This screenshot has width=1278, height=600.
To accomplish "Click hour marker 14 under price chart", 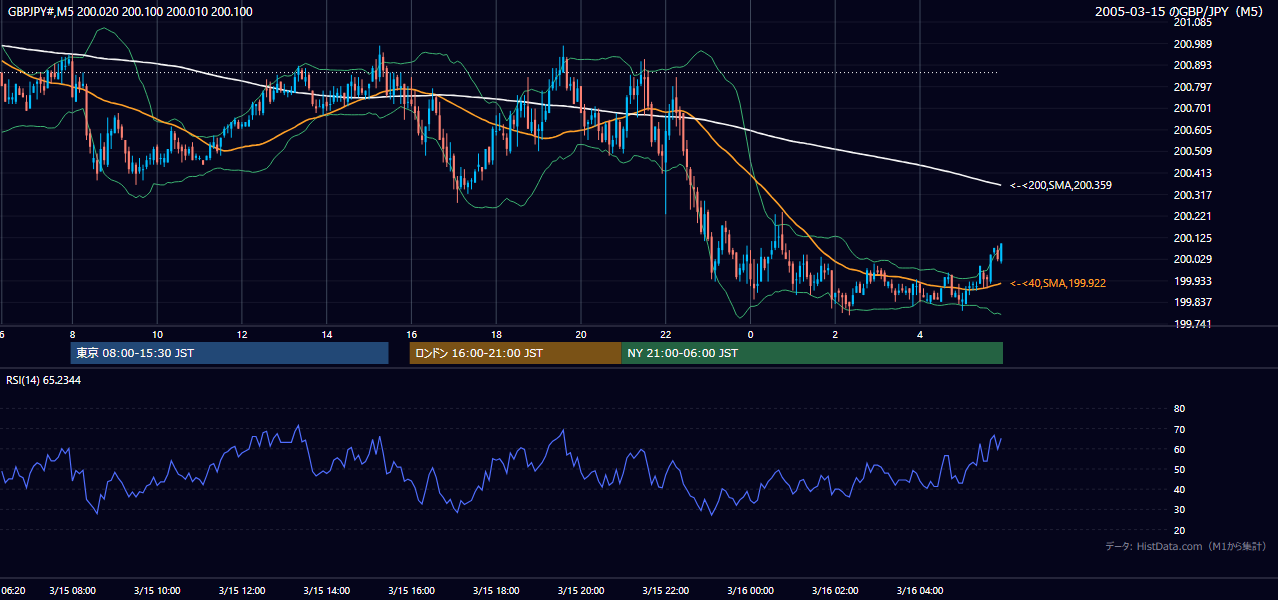I will (x=327, y=334).
